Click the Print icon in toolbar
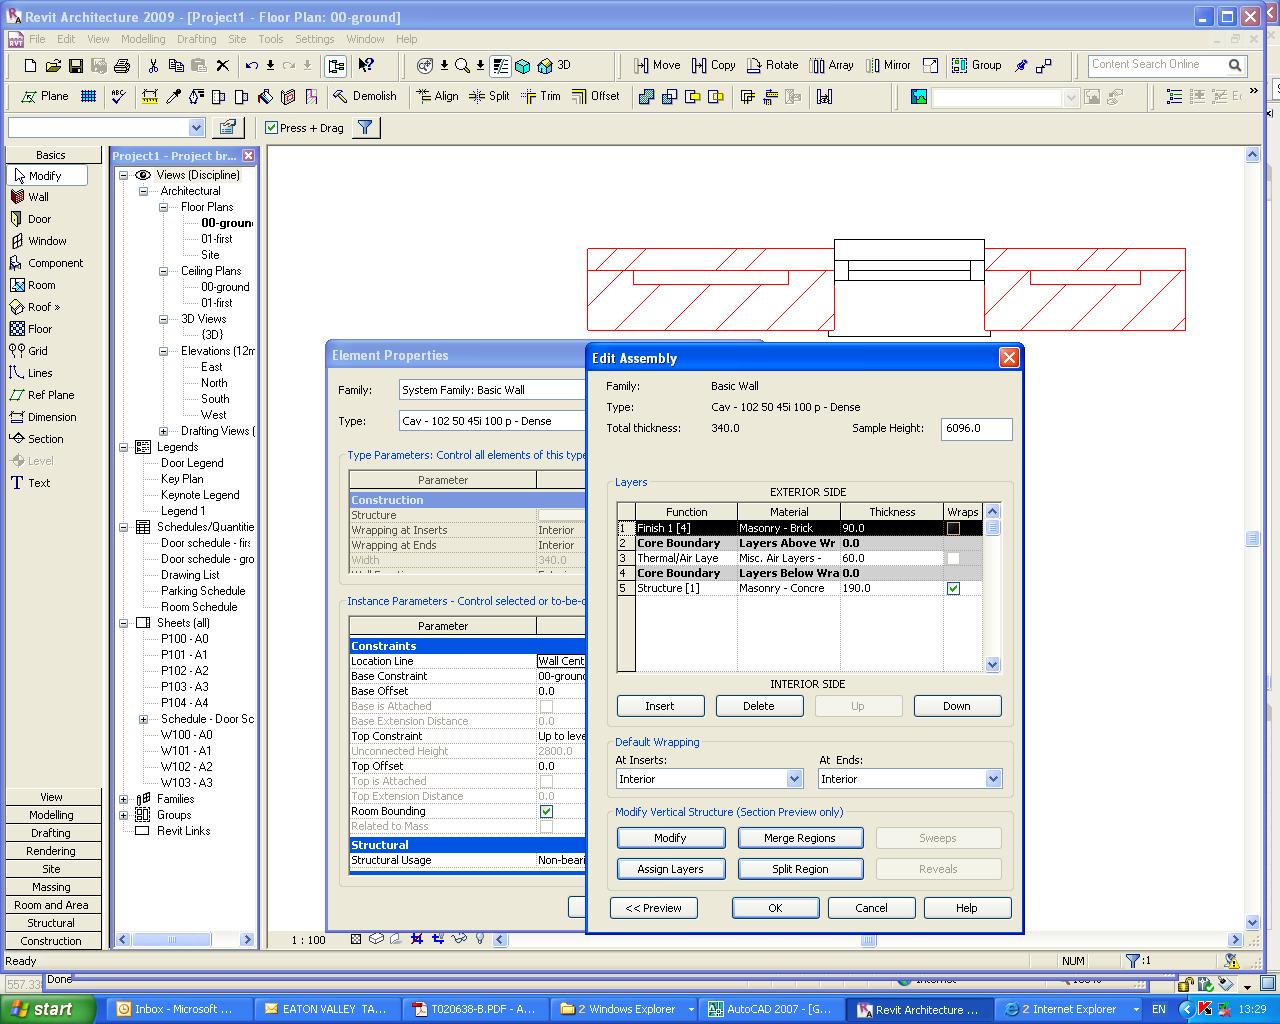This screenshot has width=1280, height=1024. pyautogui.click(x=122, y=66)
